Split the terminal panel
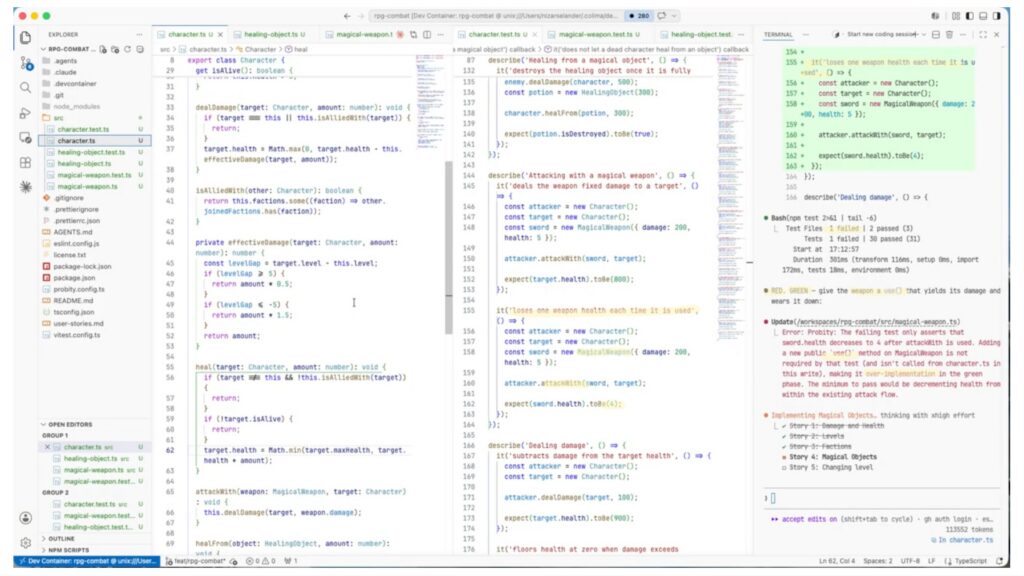This screenshot has height=576, width=1024. [936, 34]
